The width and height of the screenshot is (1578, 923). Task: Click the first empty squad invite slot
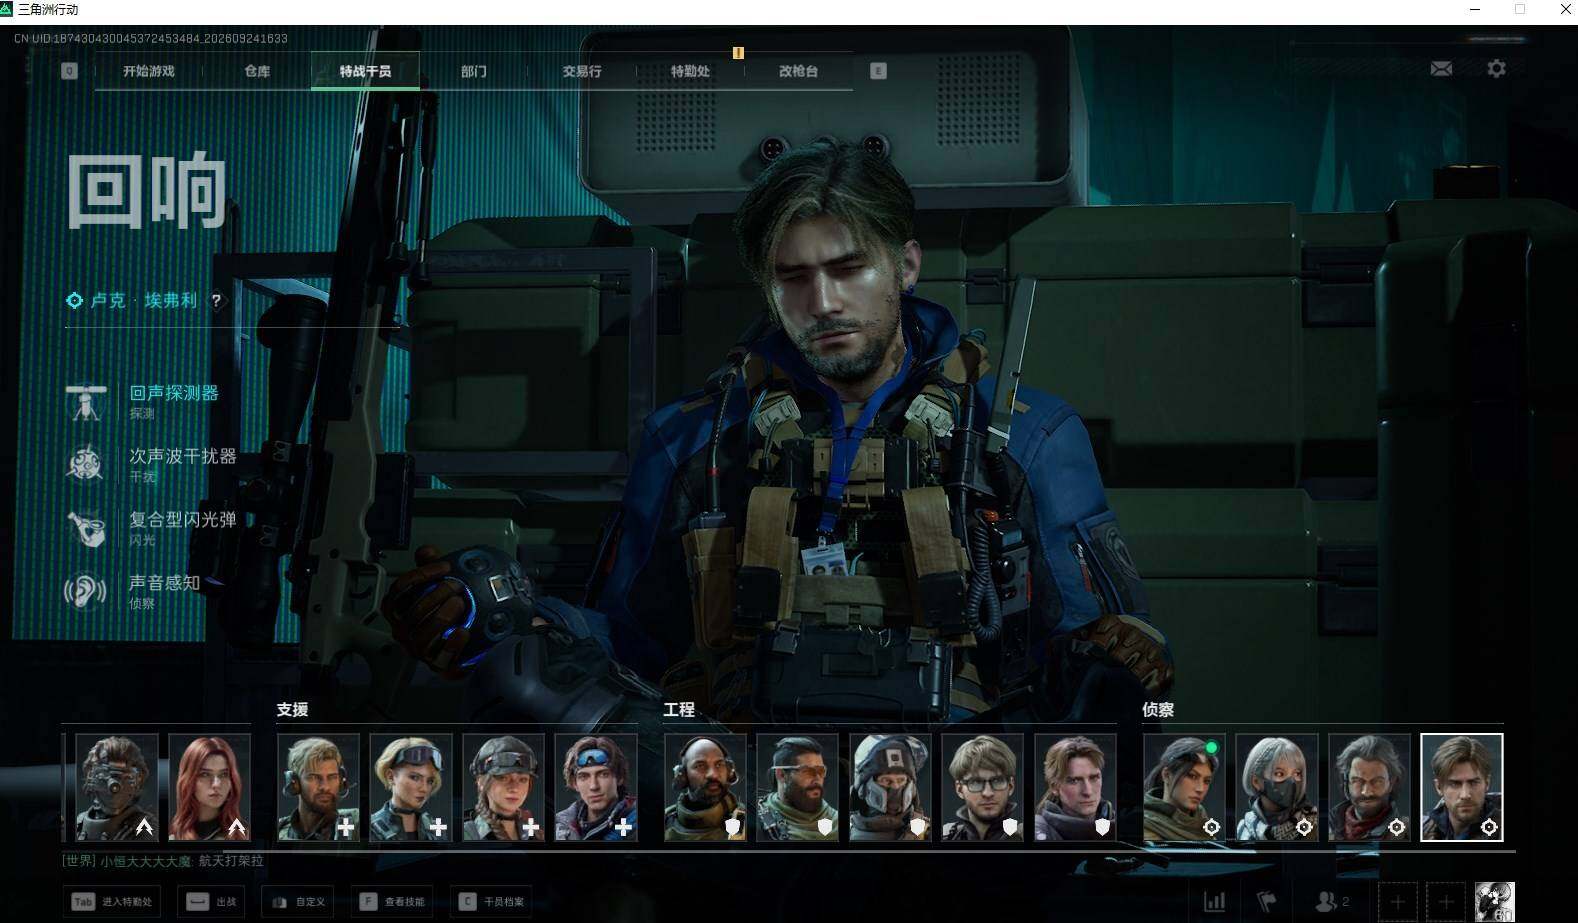point(1397,902)
